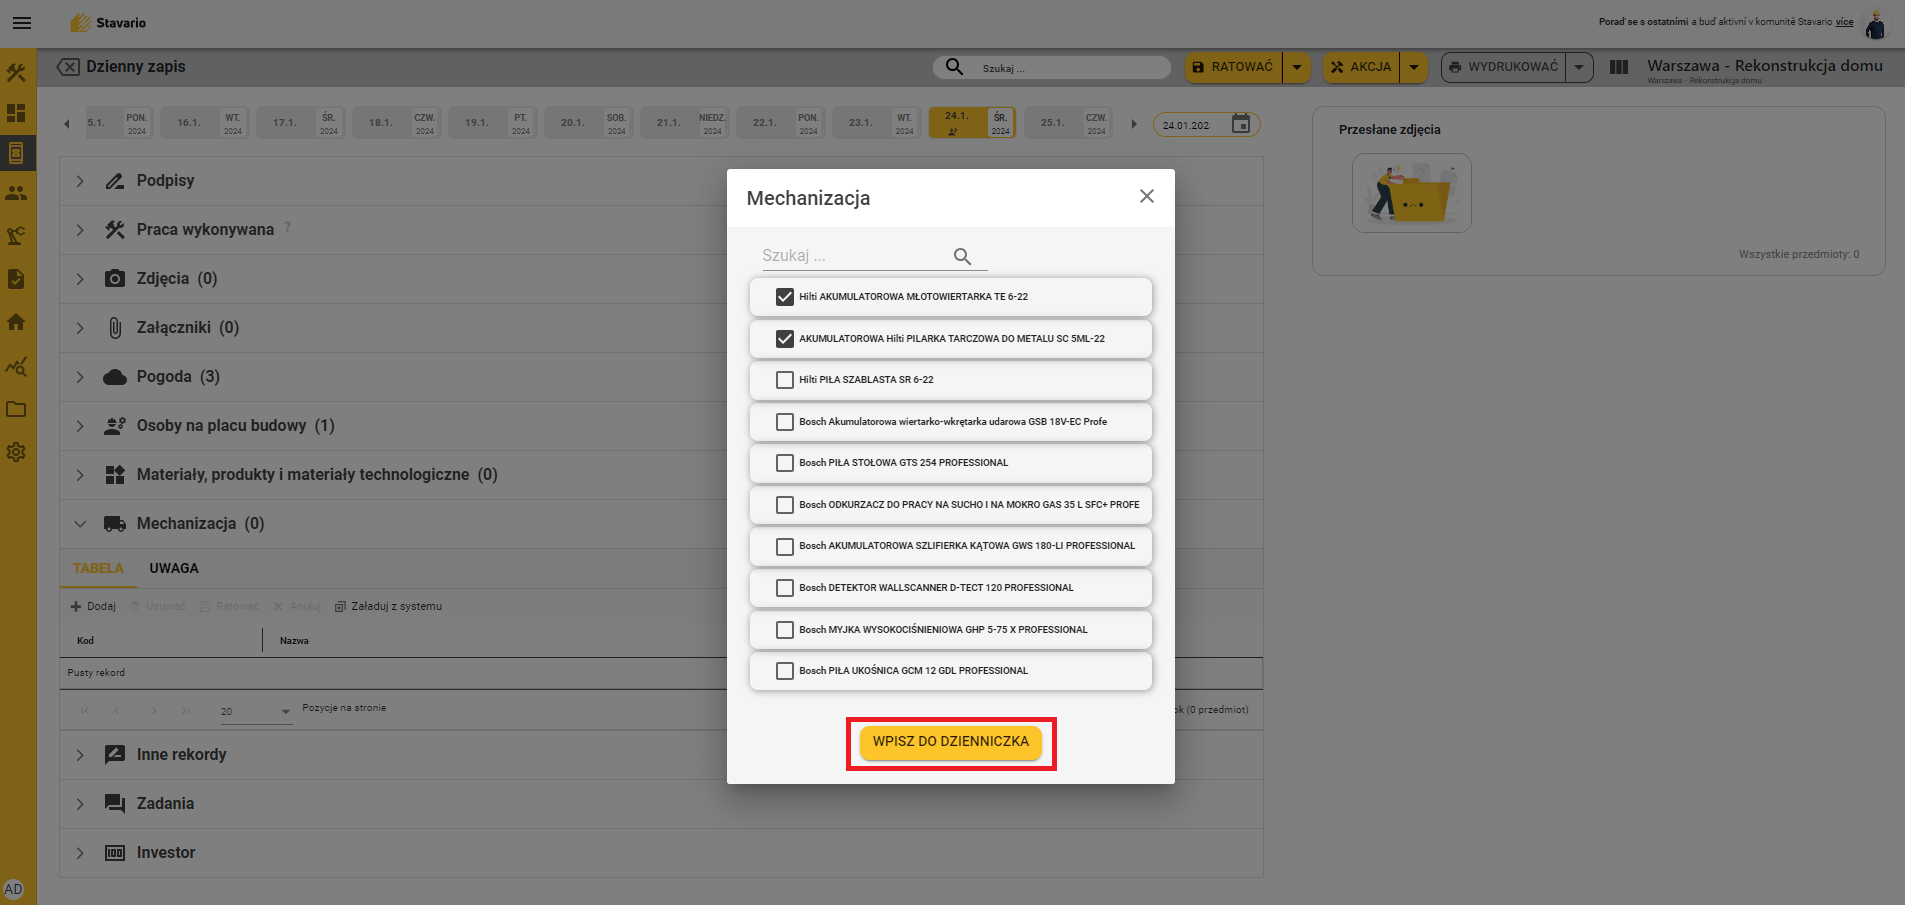Open the hamburger main menu
This screenshot has height=905, width=1905.
[x=22, y=23]
